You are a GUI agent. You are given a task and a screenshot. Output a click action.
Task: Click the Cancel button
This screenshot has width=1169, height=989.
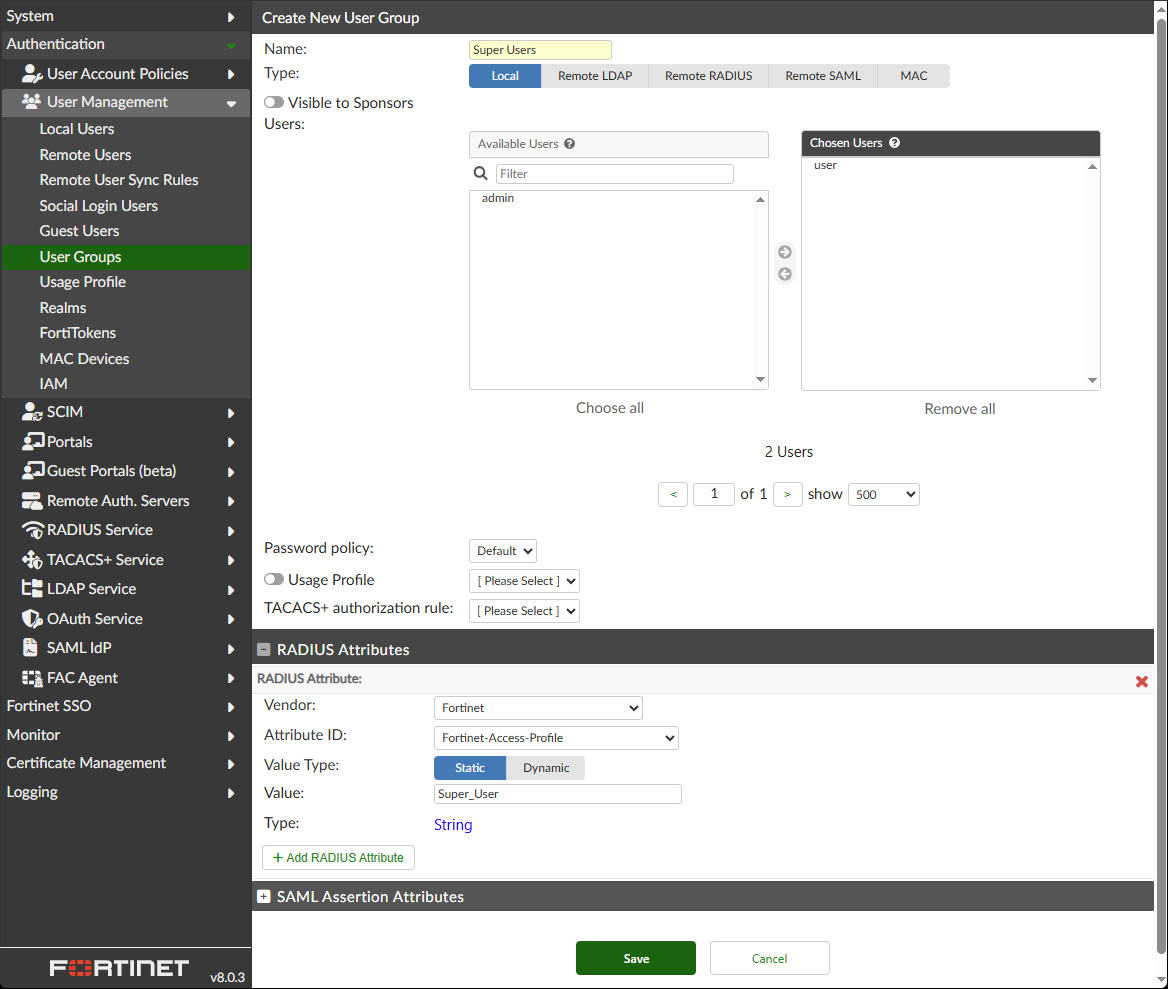(769, 958)
